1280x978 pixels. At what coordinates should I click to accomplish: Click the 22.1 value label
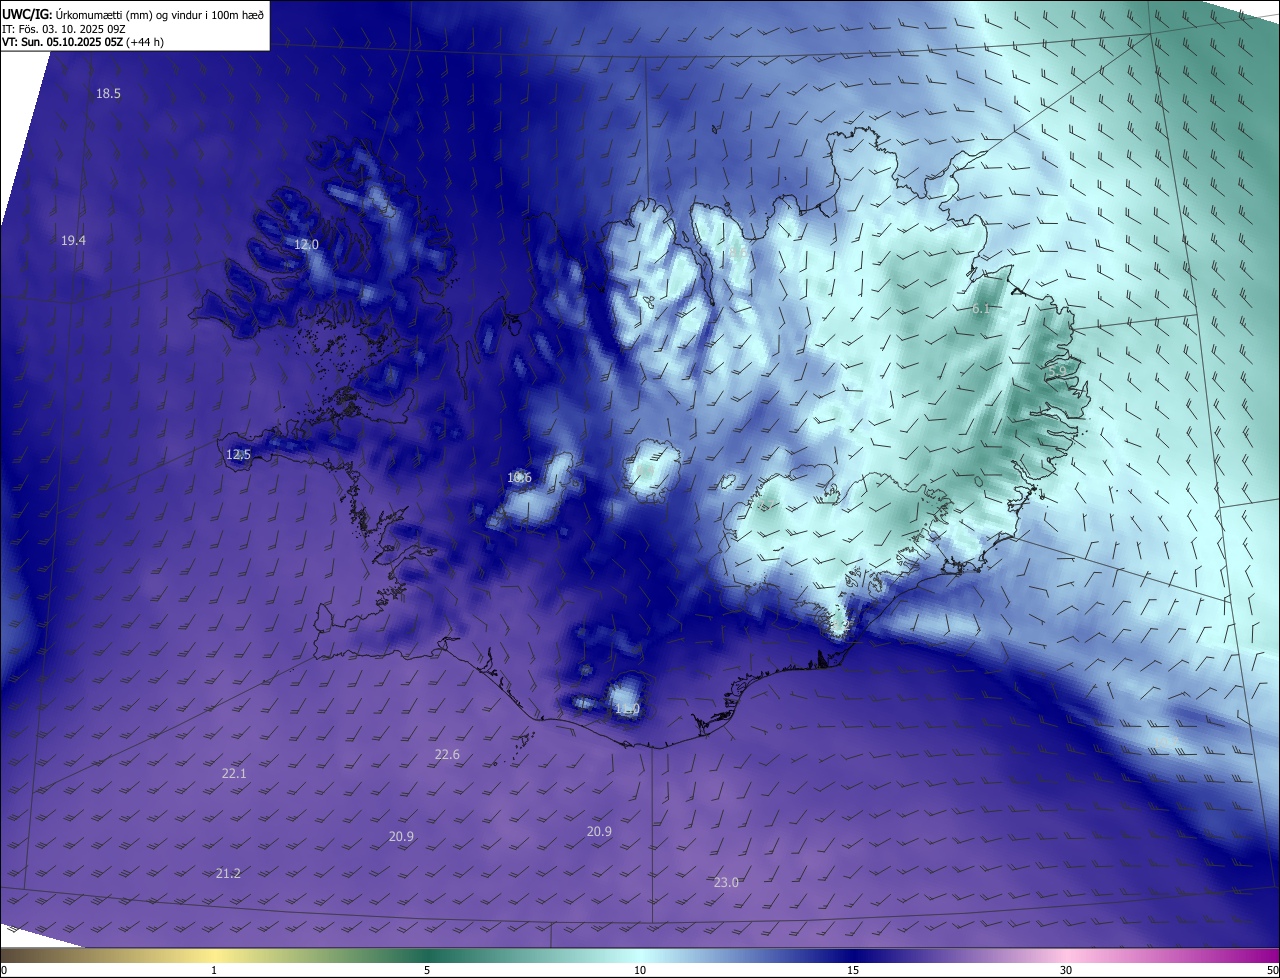click(x=234, y=774)
